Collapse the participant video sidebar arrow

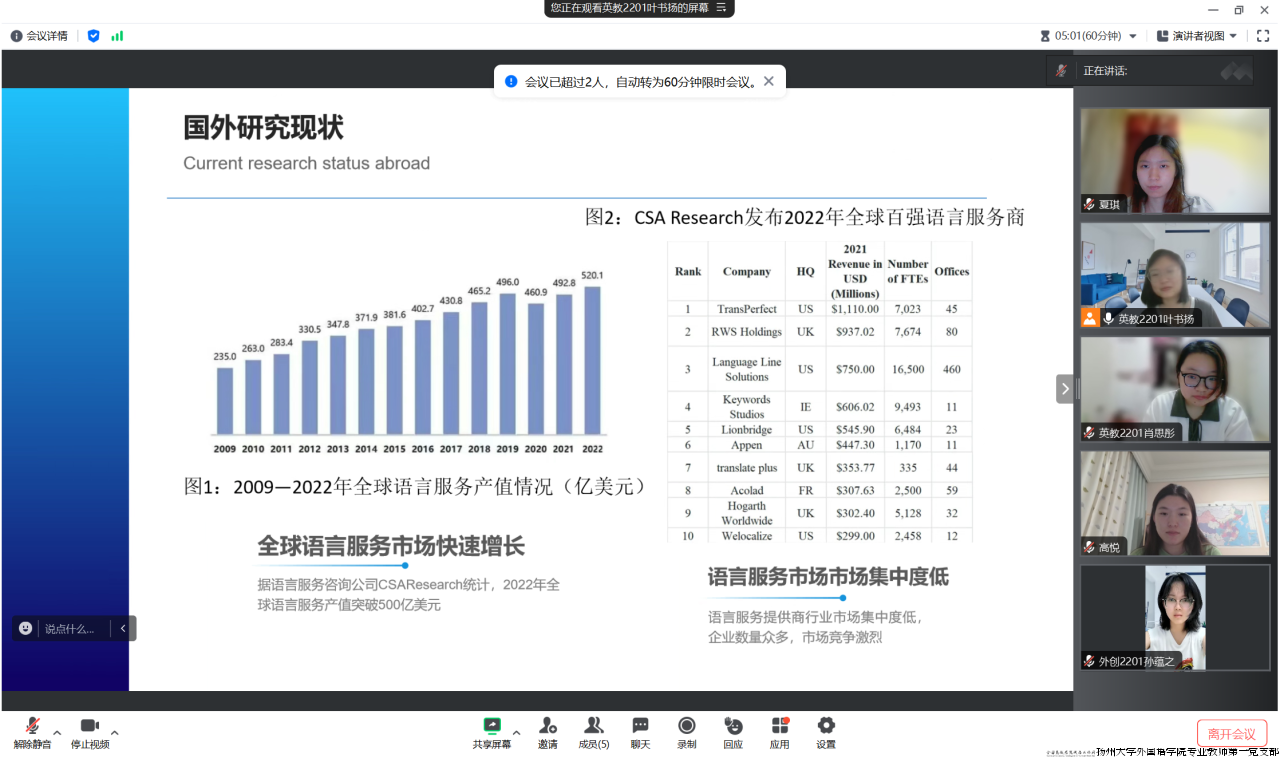coord(1065,389)
